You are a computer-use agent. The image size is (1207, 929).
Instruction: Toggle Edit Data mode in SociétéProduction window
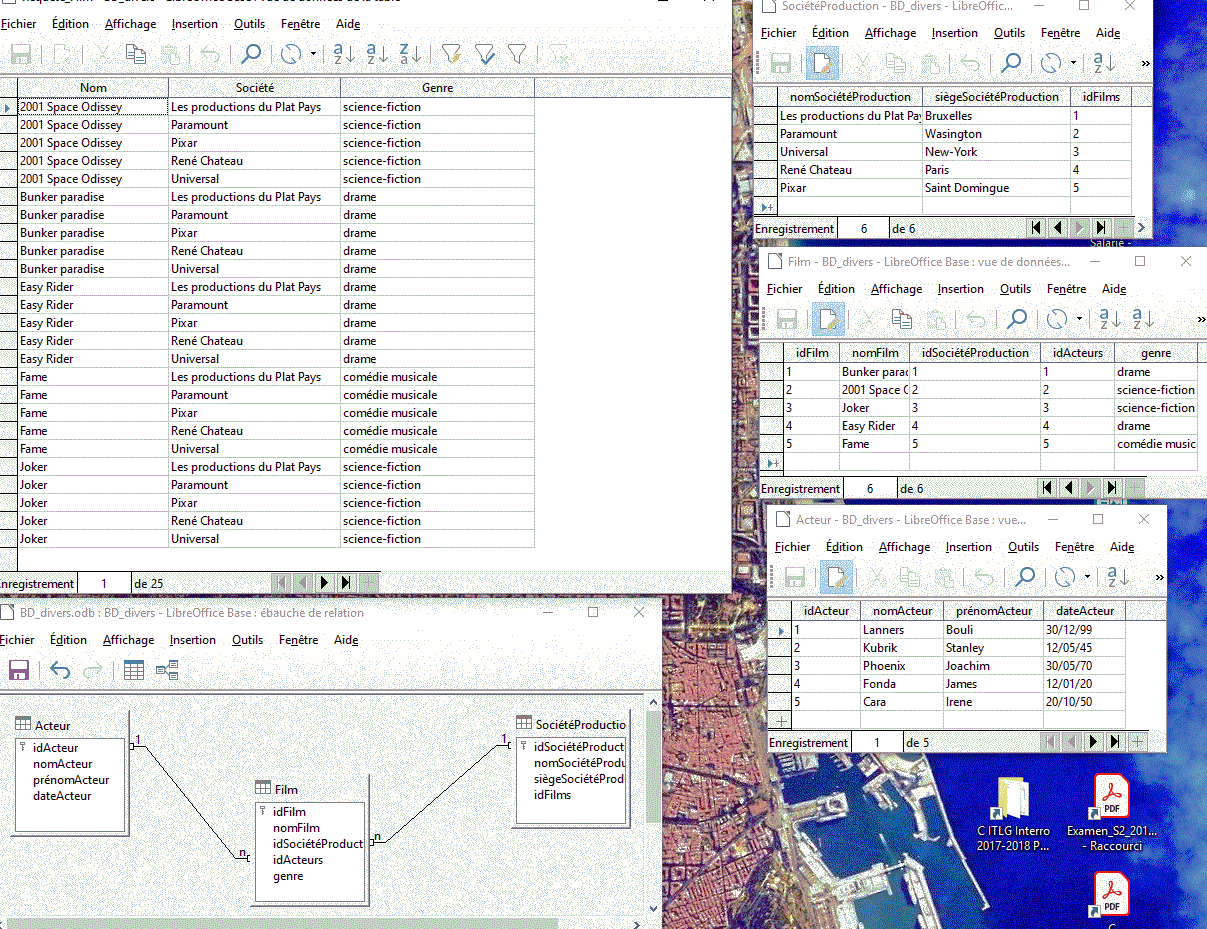pos(821,64)
